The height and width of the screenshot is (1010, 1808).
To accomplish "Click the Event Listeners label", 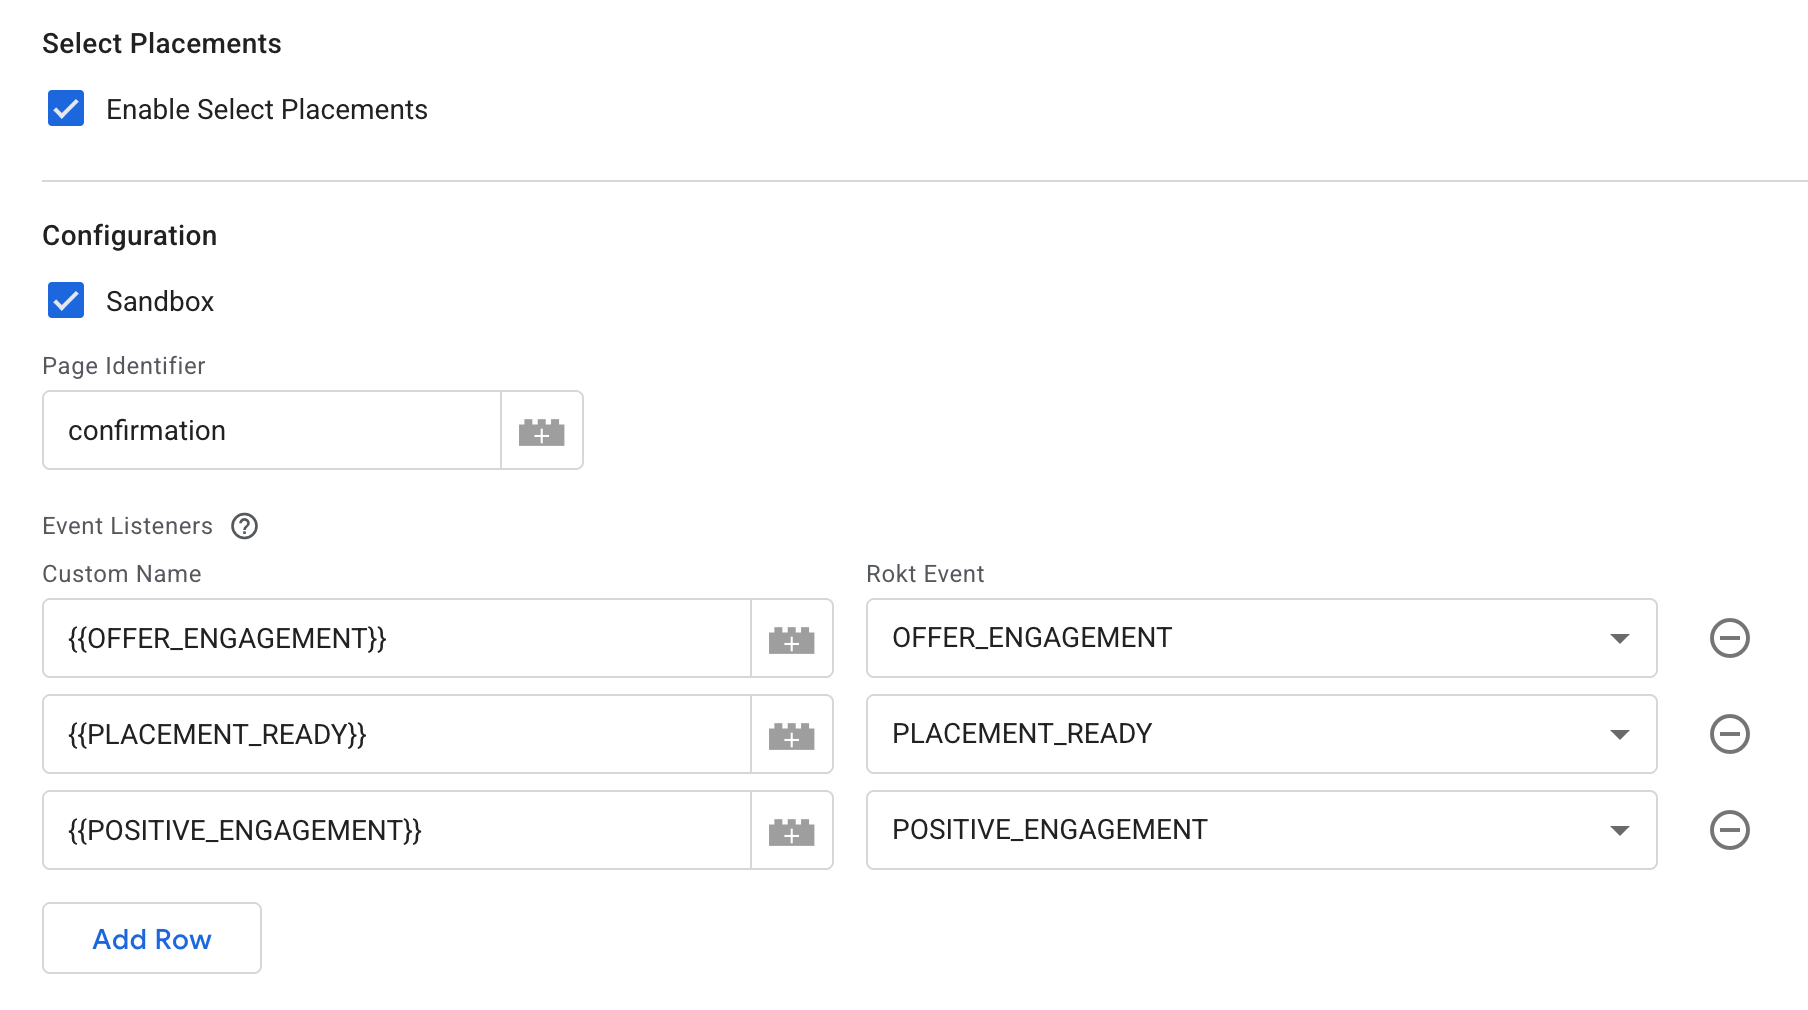I will [127, 526].
